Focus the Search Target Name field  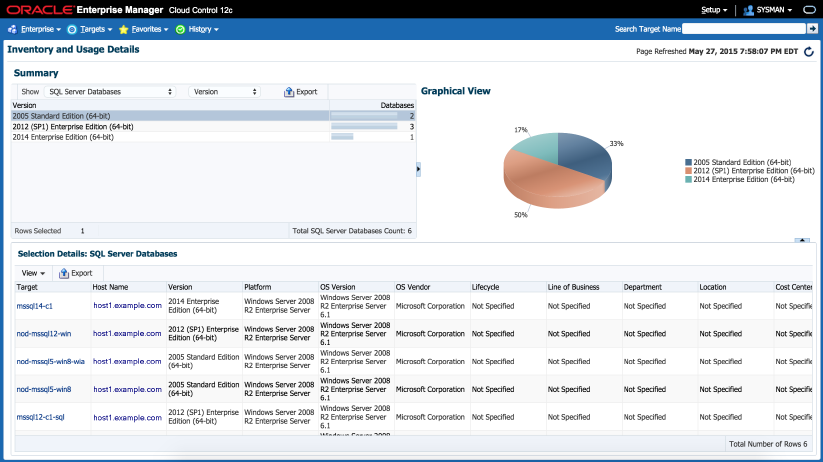tap(743, 29)
